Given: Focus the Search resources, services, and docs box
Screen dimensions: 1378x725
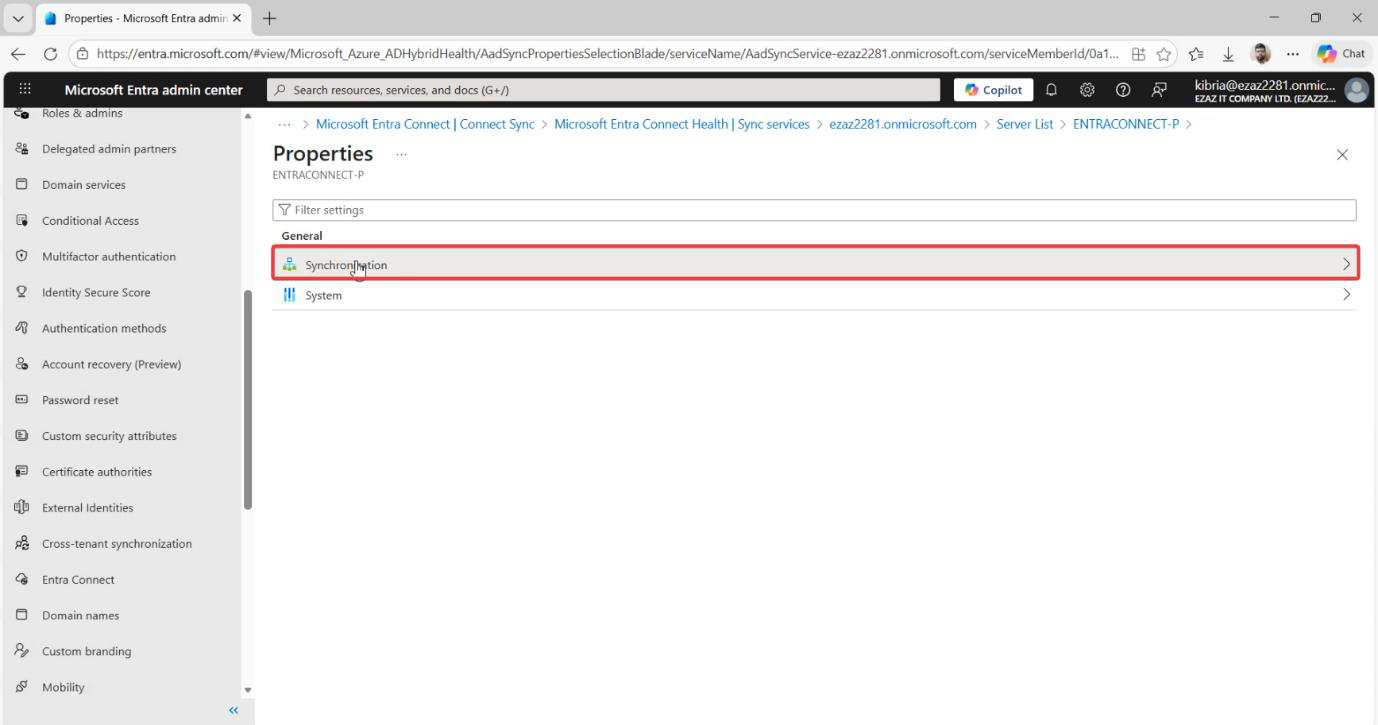Looking at the screenshot, I should (605, 90).
